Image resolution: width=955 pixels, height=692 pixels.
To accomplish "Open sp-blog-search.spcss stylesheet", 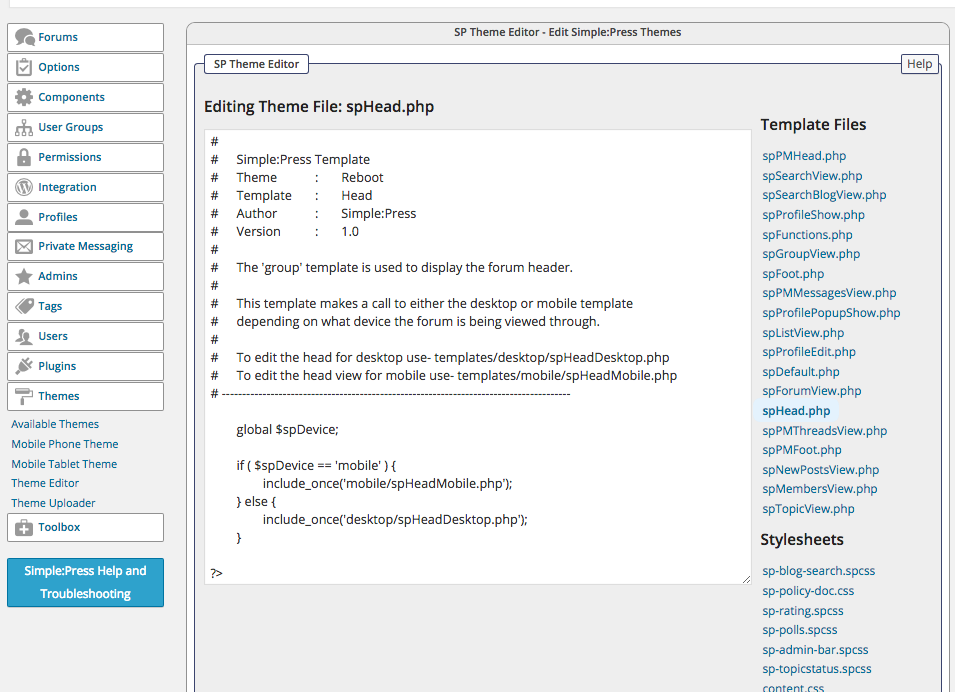I will click(x=819, y=571).
